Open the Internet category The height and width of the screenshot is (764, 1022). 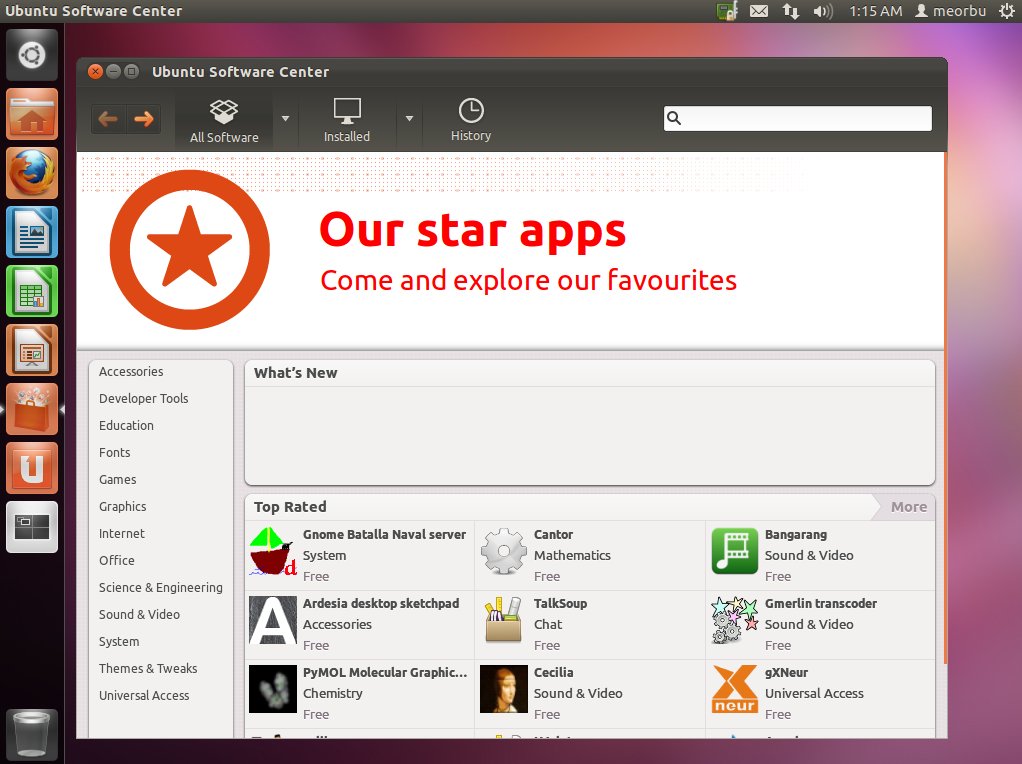(122, 534)
